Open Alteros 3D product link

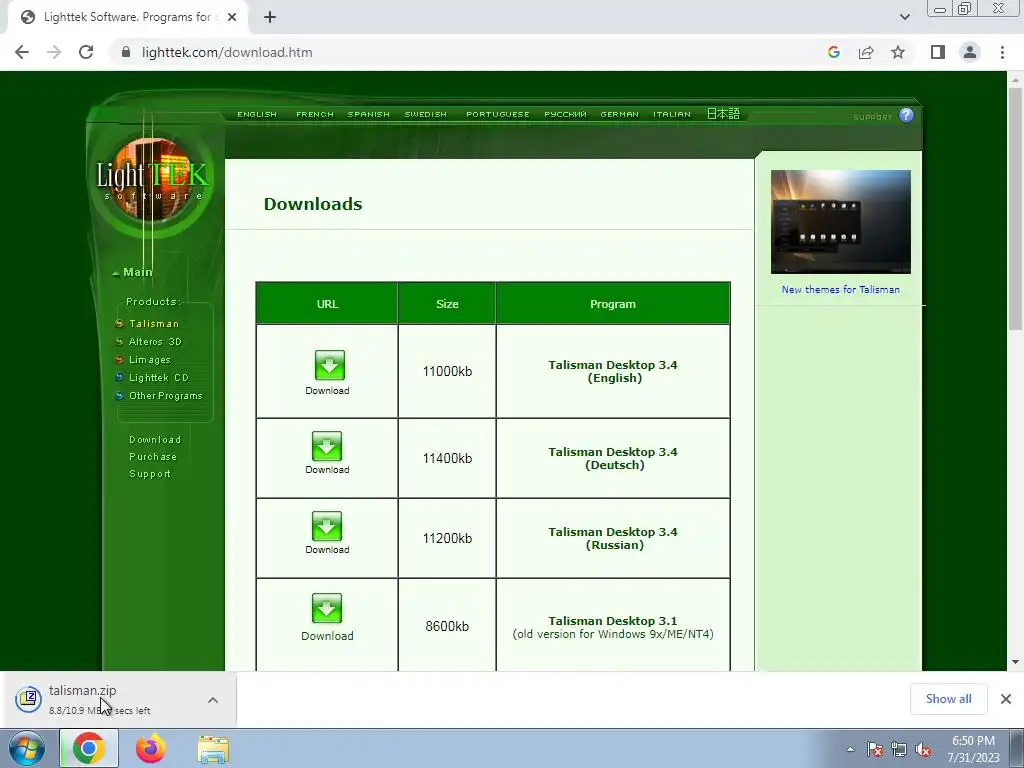click(155, 342)
